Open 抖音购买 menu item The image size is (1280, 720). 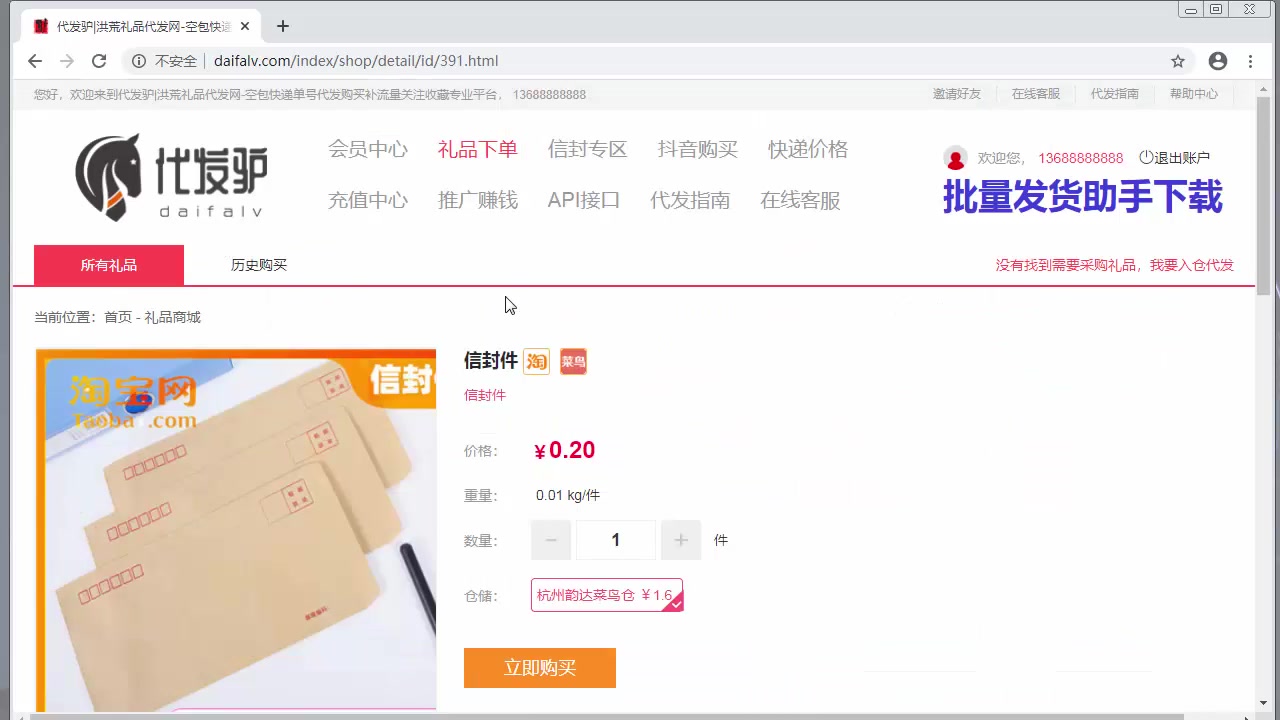click(x=698, y=149)
